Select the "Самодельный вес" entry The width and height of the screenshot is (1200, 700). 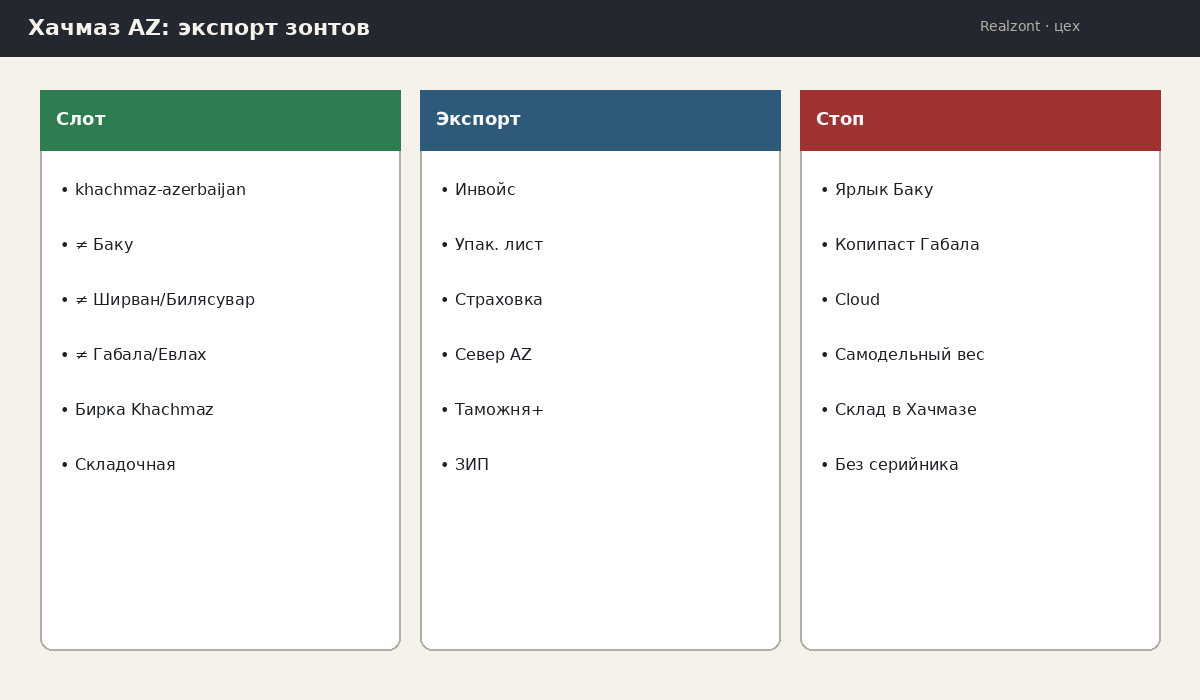pos(902,355)
